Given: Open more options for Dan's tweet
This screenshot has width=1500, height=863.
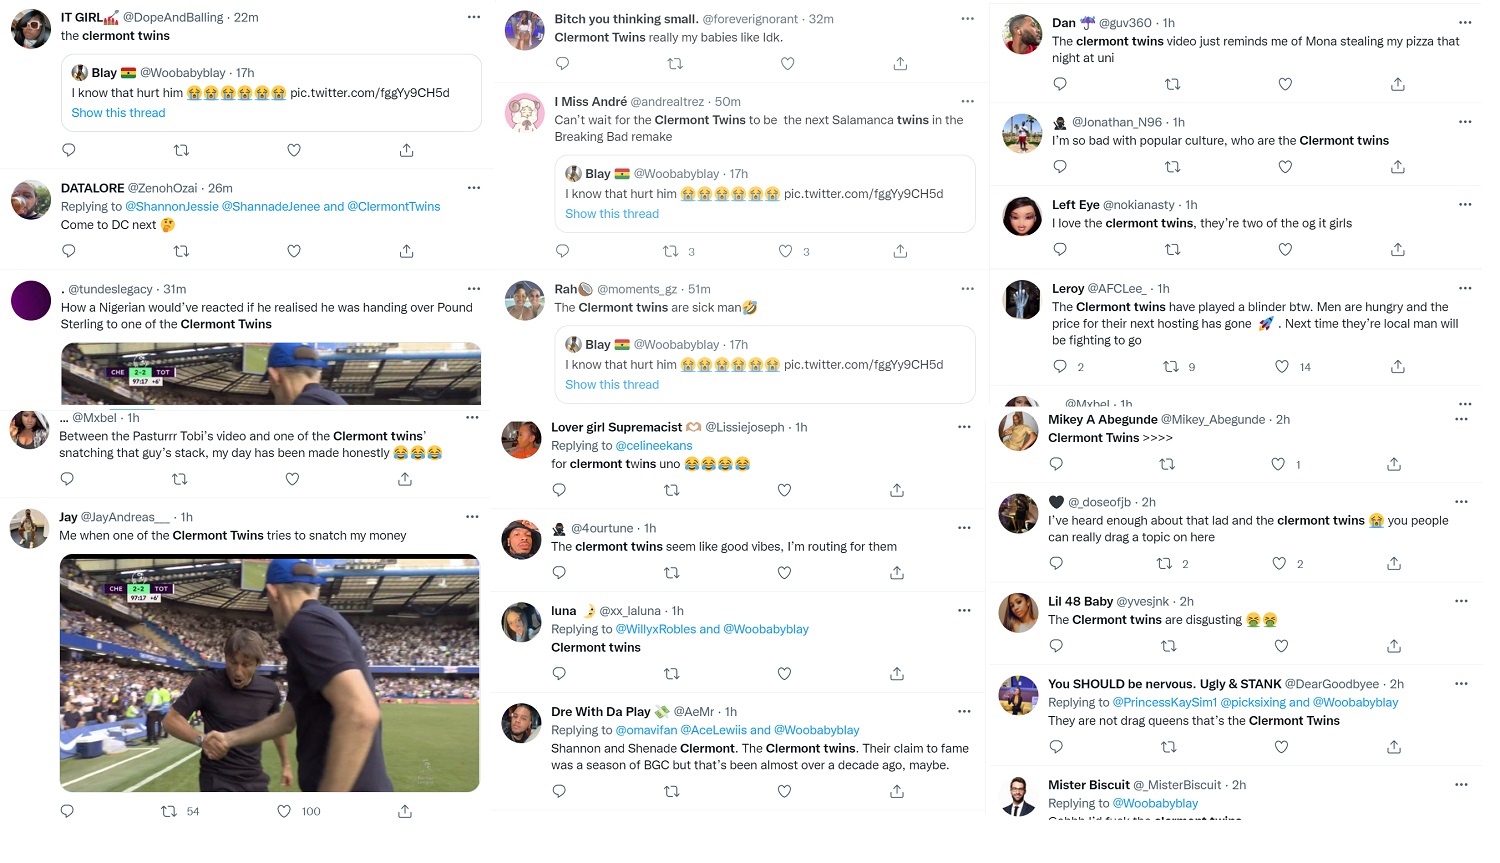Looking at the screenshot, I should tap(1465, 22).
